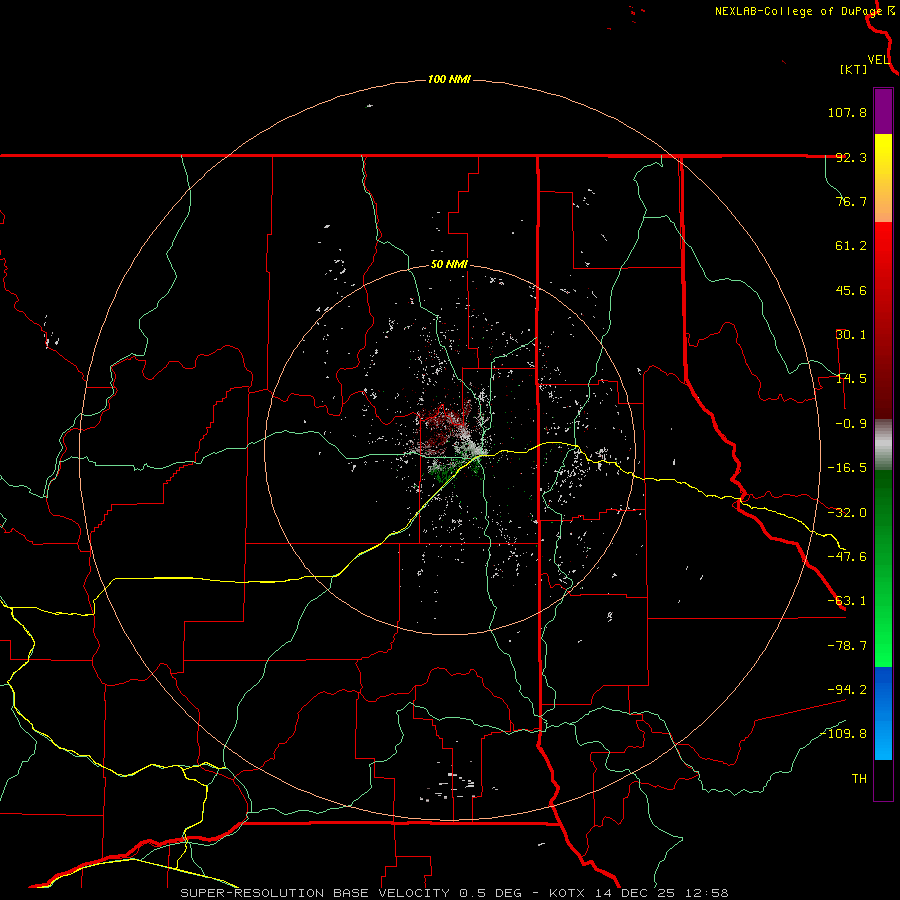Pick the gray segment of the color bar
900x900 pixels.
tap(883, 445)
